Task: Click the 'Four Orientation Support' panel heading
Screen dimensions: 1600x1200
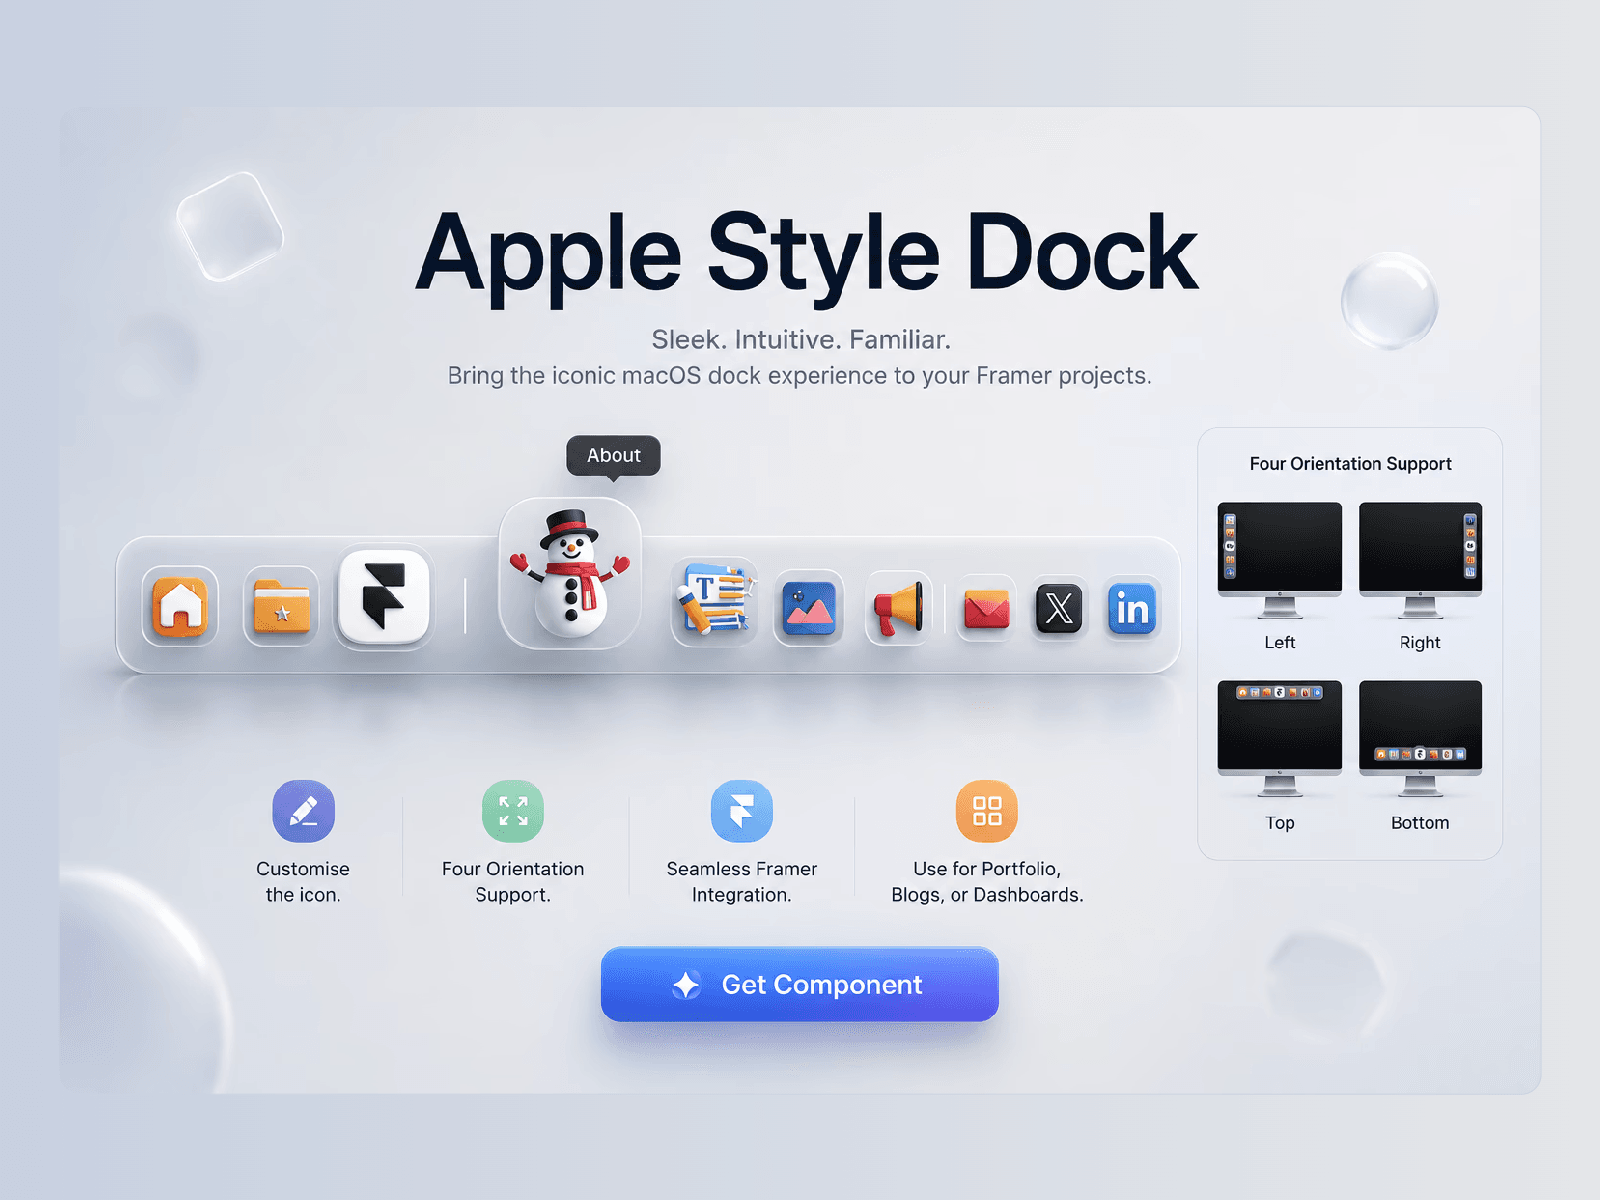Action: (1350, 464)
